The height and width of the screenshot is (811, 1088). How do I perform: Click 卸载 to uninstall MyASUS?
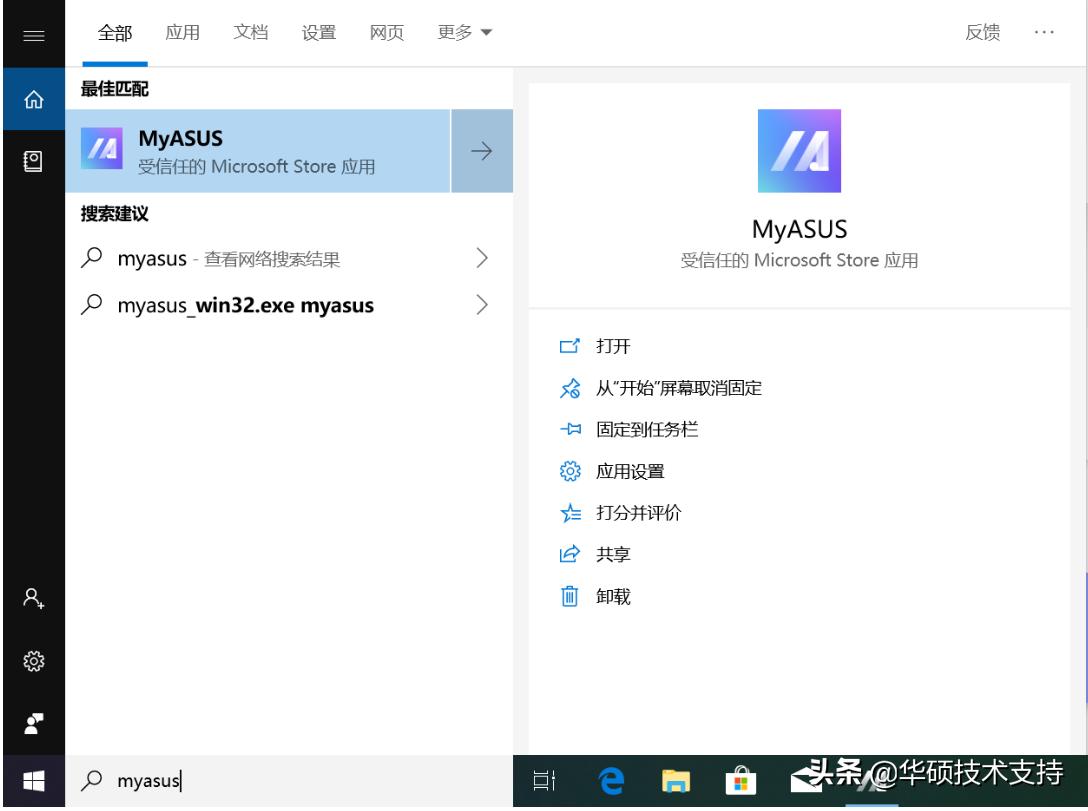click(613, 596)
